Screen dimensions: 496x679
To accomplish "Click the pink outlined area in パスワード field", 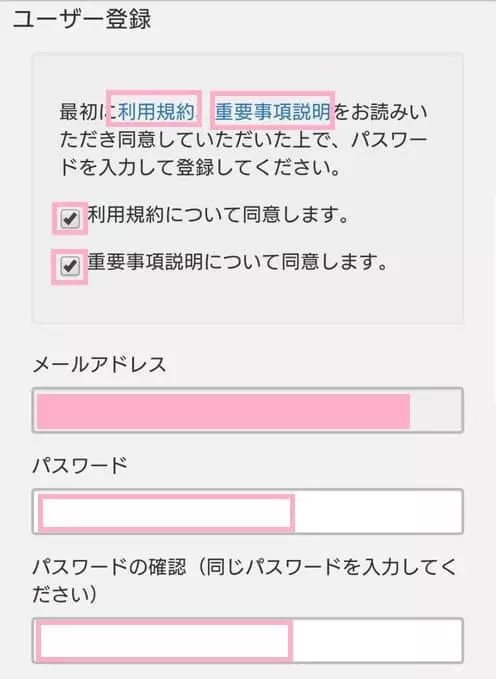I will coord(166,513).
